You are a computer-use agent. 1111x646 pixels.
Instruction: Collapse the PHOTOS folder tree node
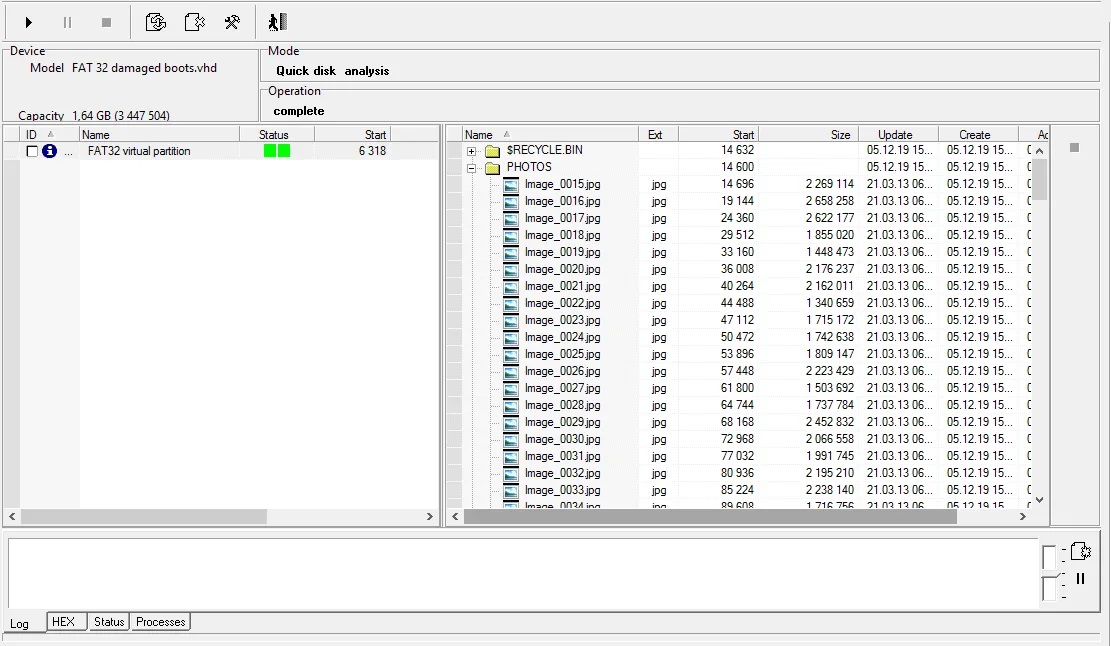pyautogui.click(x=472, y=168)
